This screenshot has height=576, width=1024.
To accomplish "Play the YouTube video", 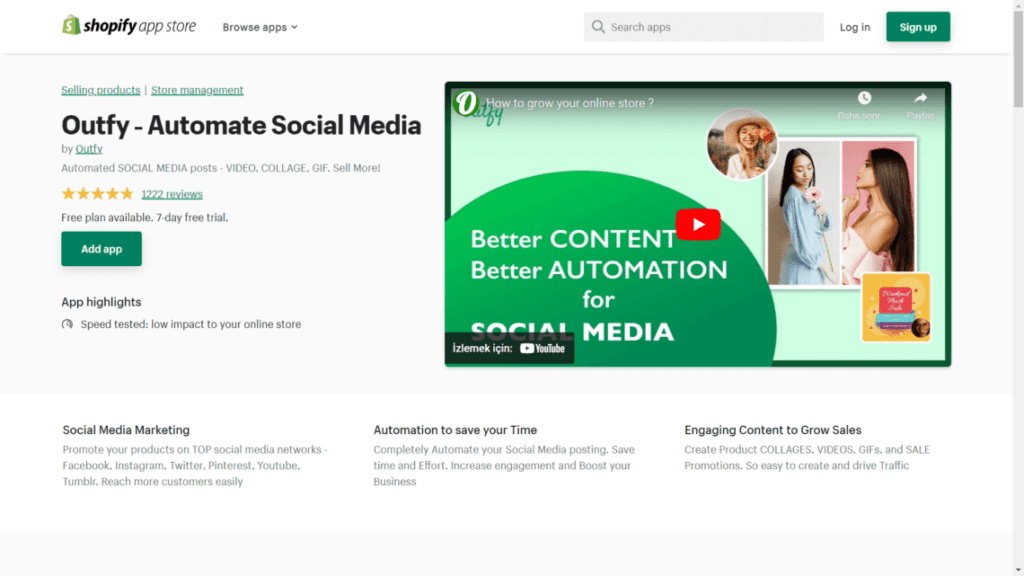I will click(698, 224).
